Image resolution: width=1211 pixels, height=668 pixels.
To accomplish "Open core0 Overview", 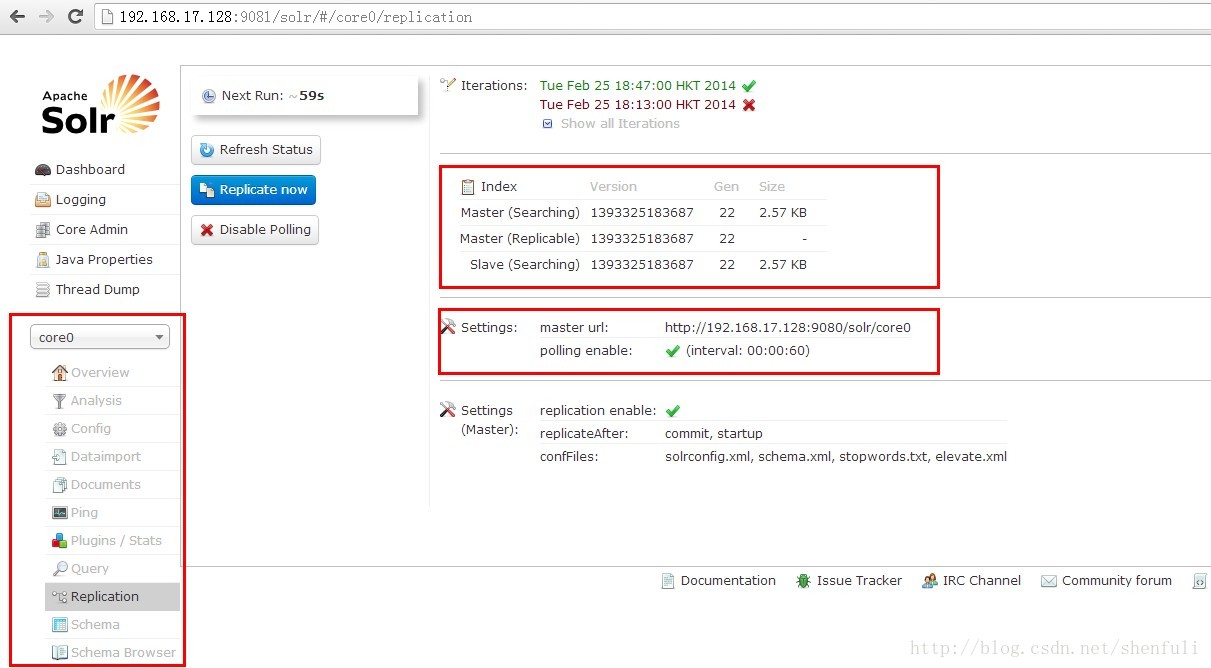I will pos(100,373).
